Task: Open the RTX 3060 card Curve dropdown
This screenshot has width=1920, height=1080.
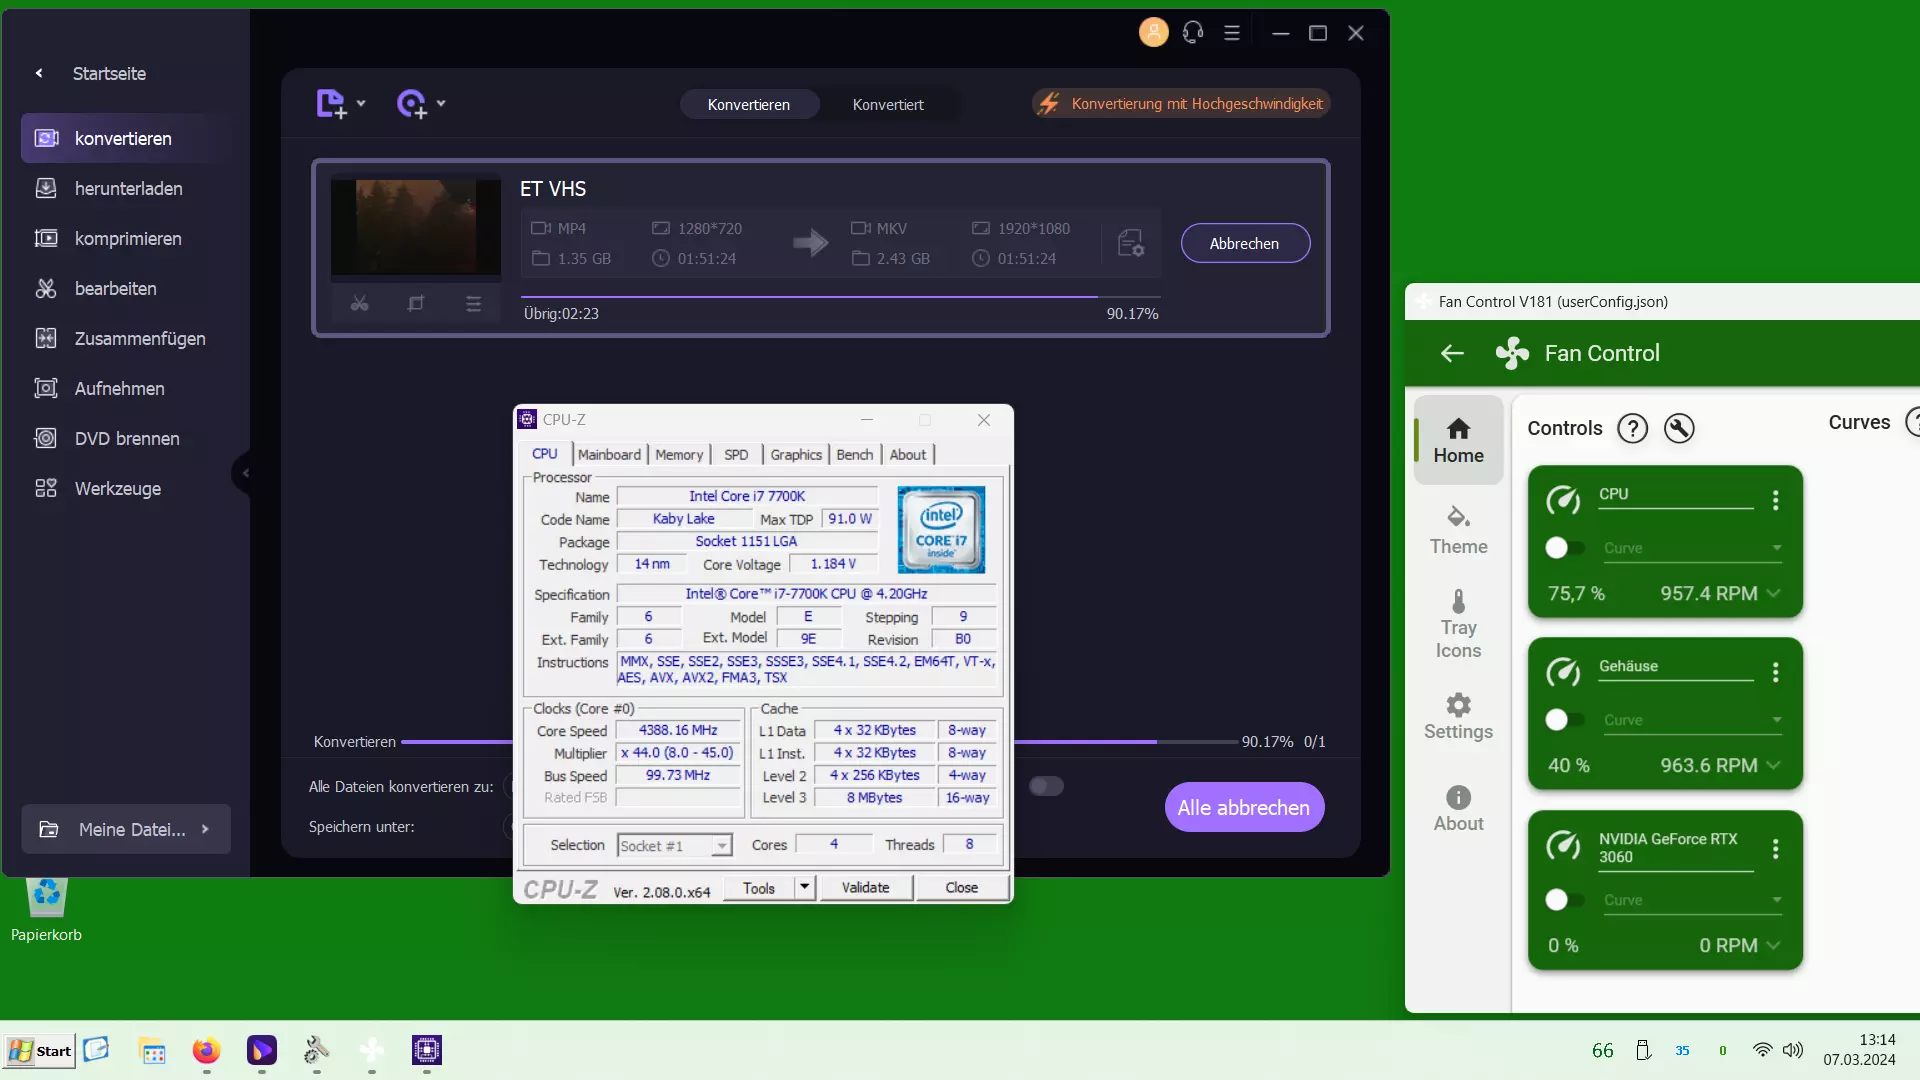Action: 1692,900
